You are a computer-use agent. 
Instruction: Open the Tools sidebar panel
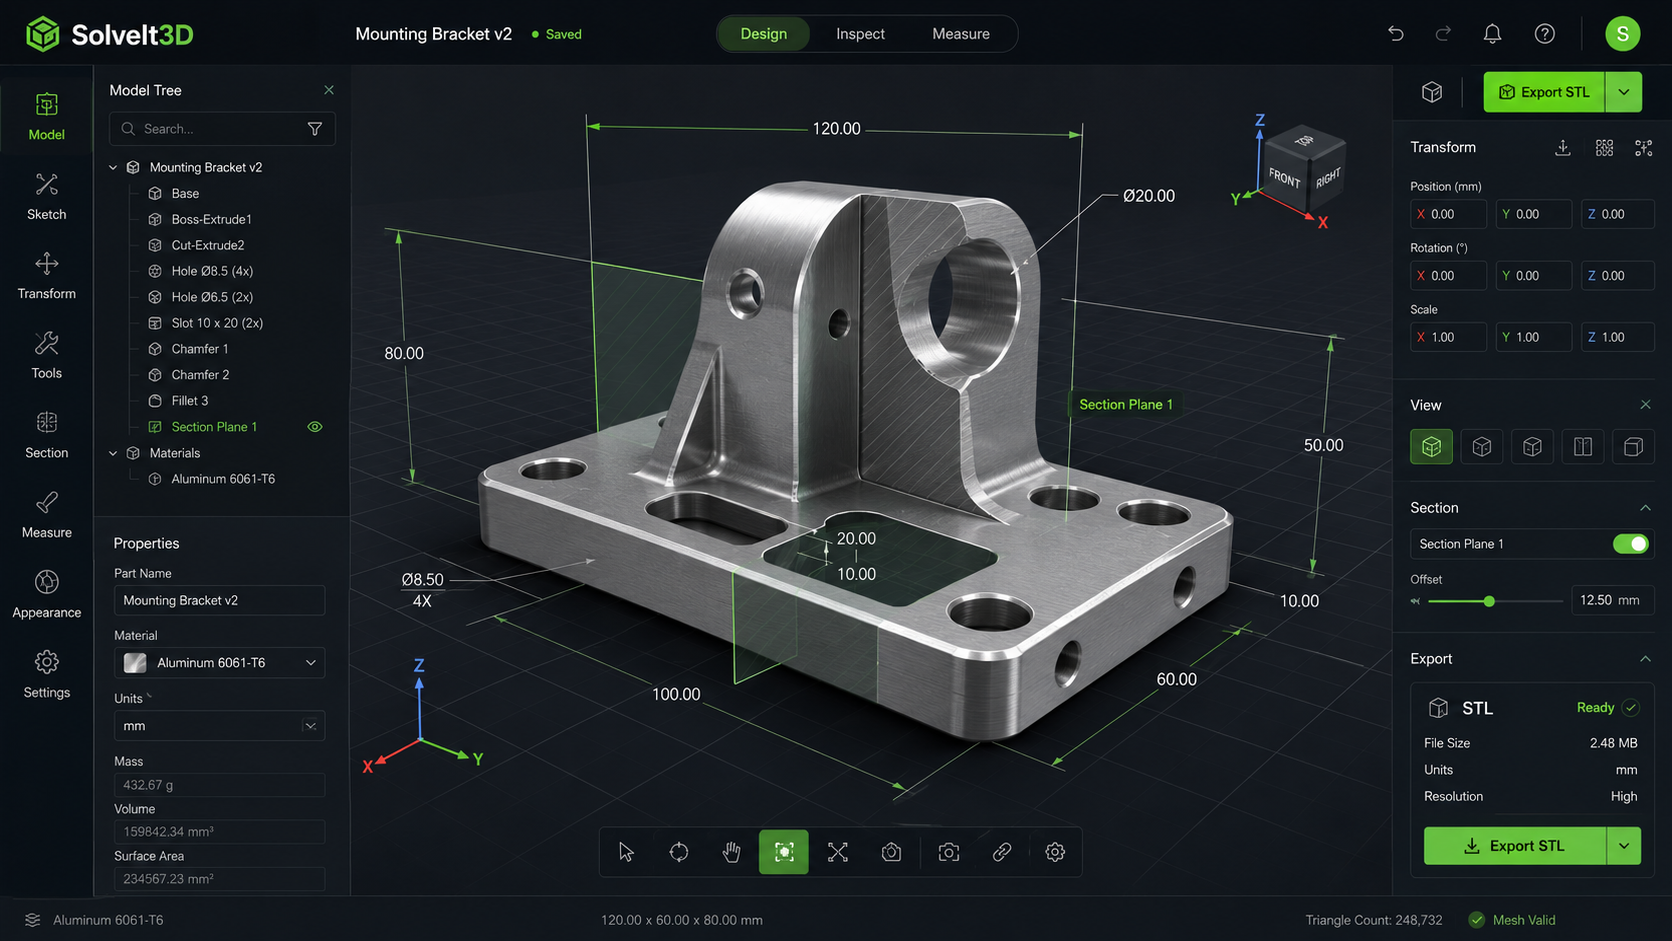pos(46,356)
